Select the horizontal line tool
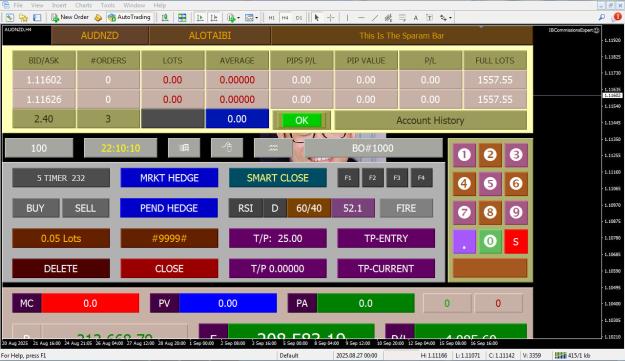Screen dimensions: 625x361 (x=361, y=18)
